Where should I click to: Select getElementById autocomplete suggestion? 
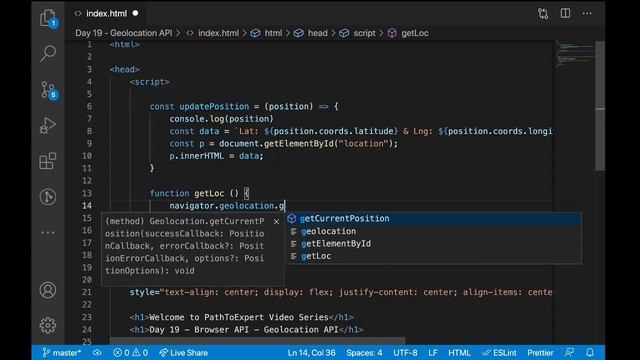433,244
